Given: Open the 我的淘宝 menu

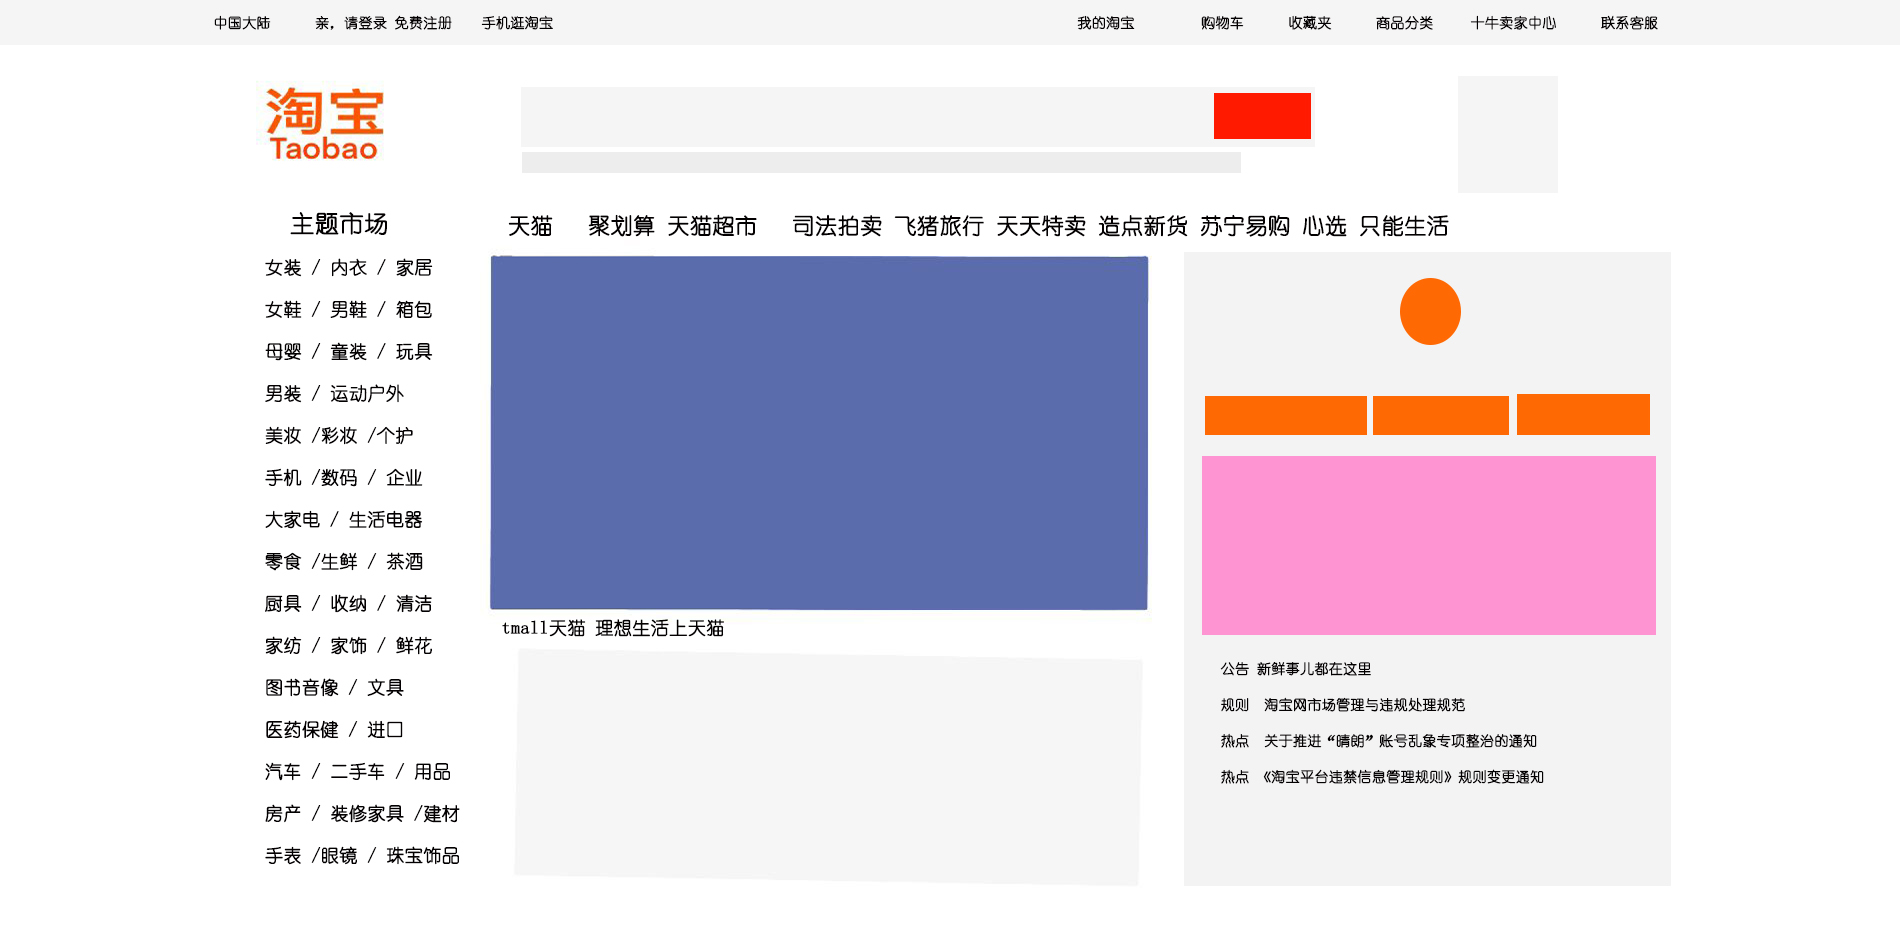Looking at the screenshot, I should [x=1105, y=23].
